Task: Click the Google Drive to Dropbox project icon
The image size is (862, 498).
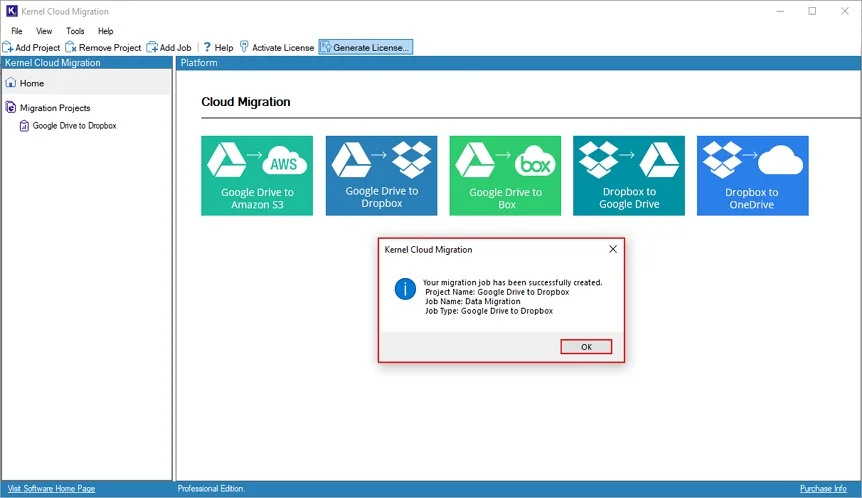Action: click(24, 126)
